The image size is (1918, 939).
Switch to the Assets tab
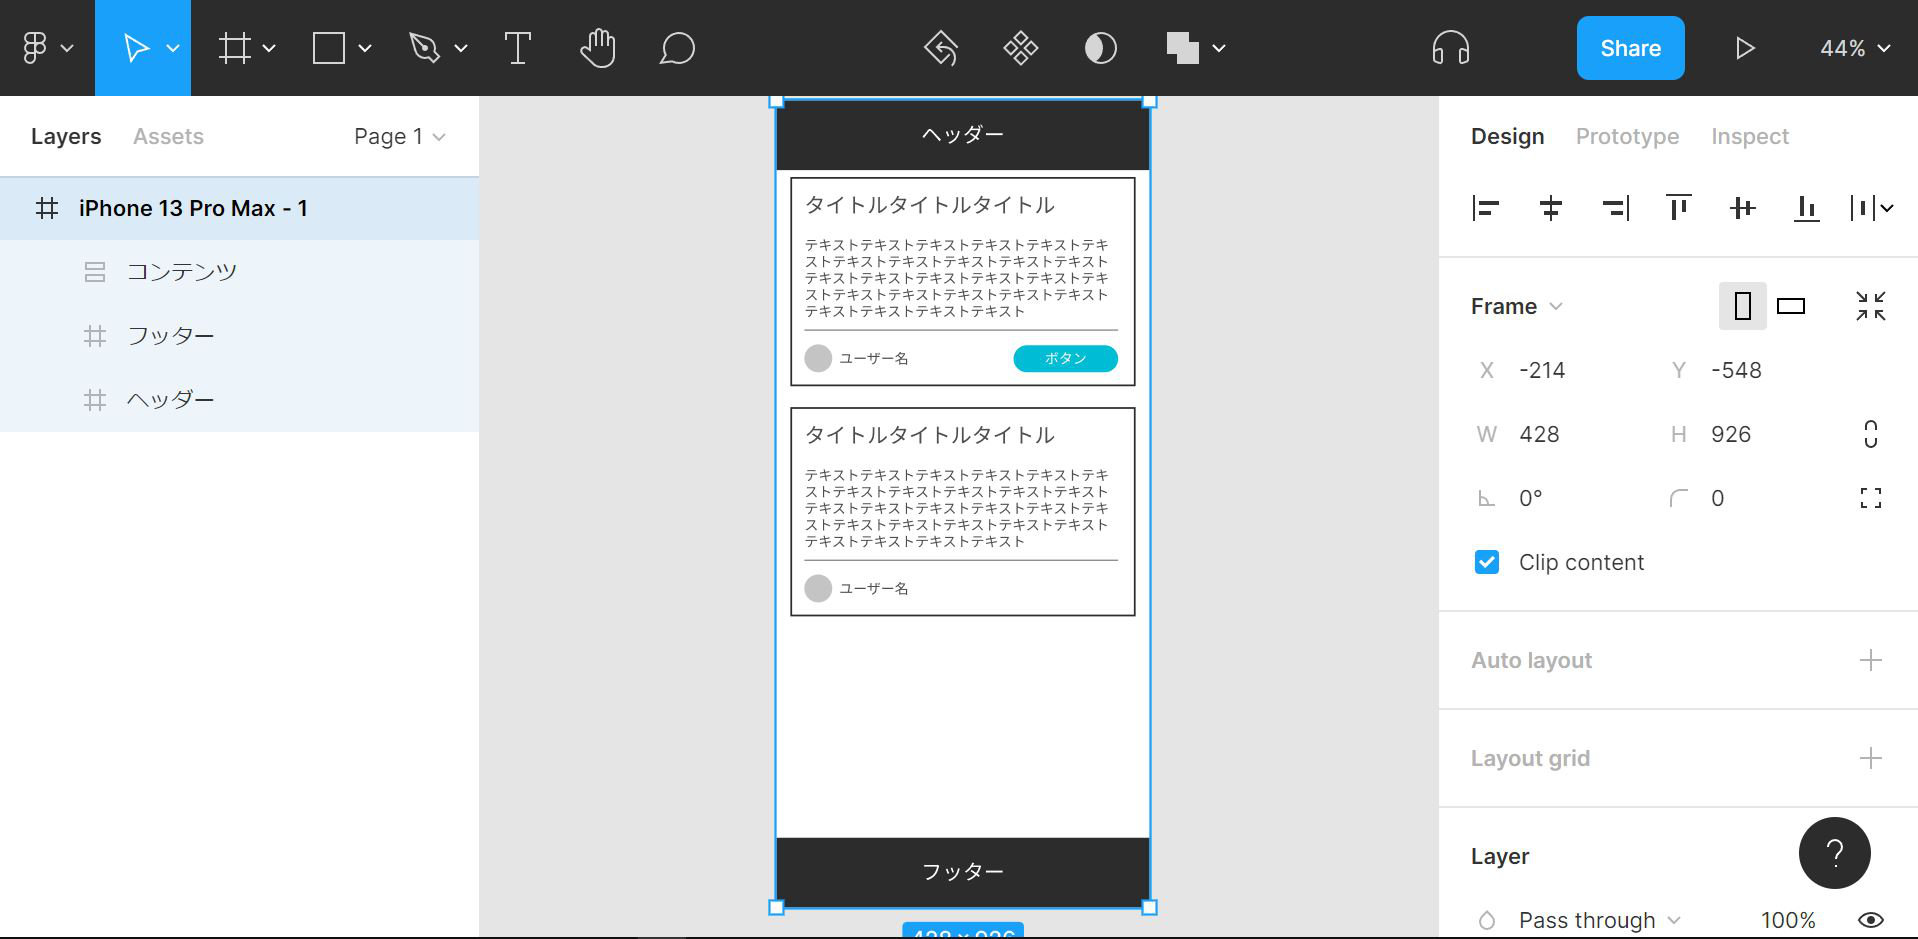pos(168,136)
